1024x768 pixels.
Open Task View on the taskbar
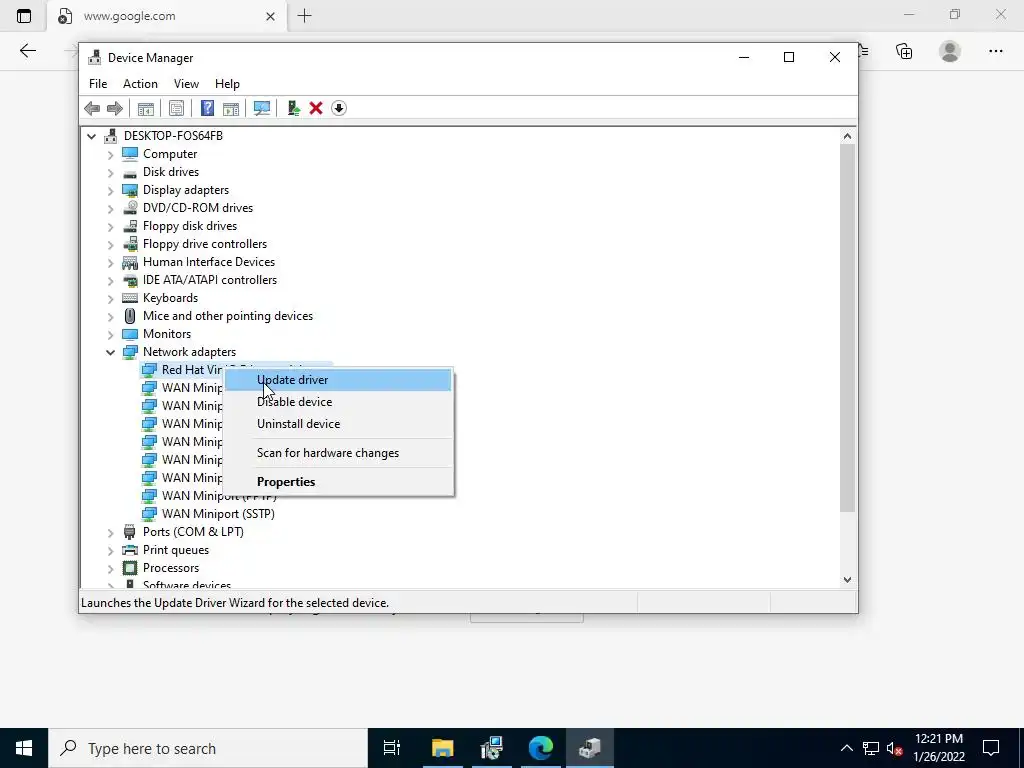click(392, 748)
